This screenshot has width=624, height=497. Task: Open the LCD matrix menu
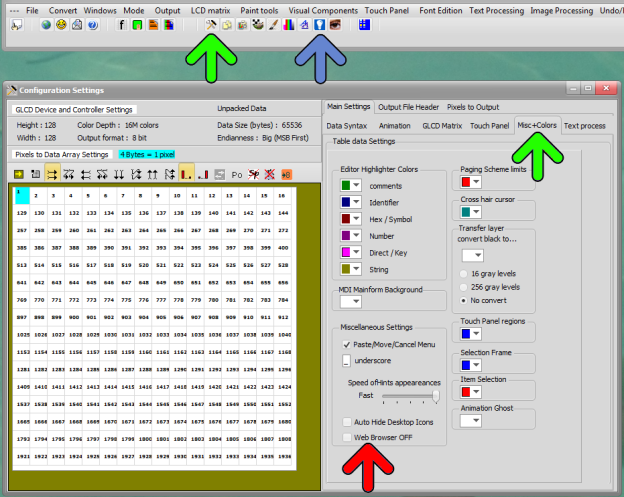(210, 8)
